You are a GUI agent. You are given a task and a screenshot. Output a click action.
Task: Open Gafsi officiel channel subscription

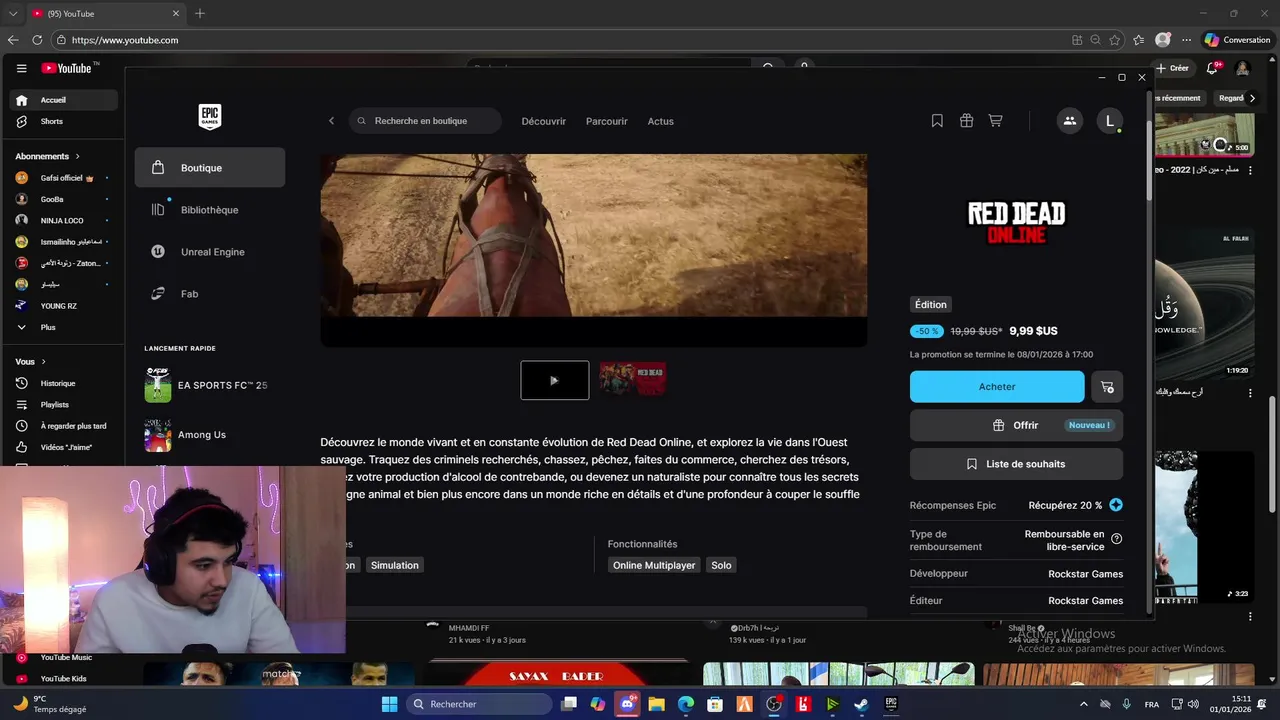pyautogui.click(x=62, y=178)
